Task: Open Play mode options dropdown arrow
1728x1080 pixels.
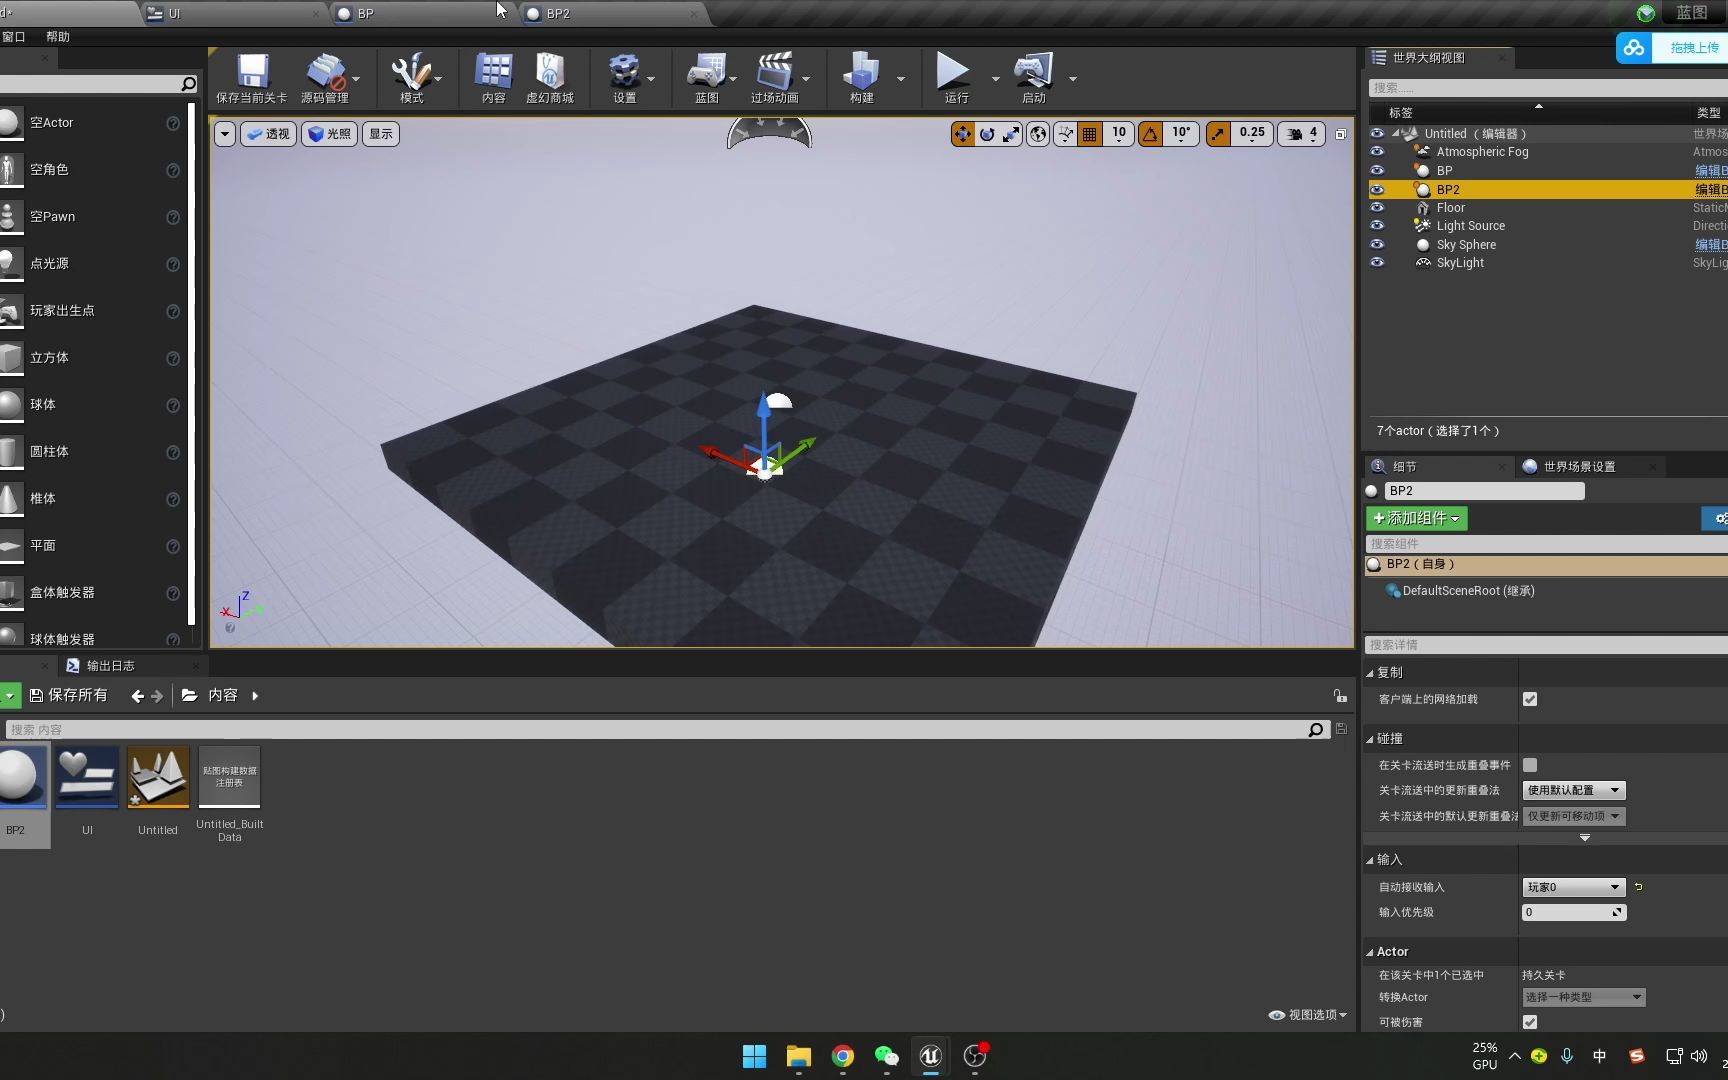Action: click(x=995, y=79)
